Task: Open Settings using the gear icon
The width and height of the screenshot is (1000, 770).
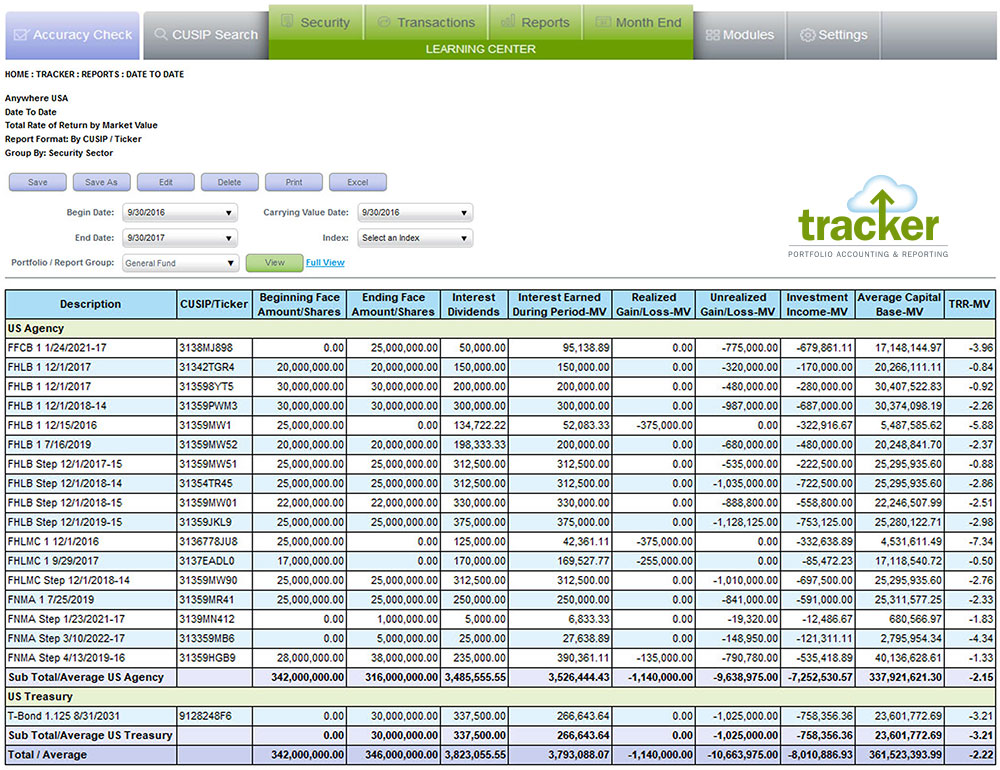Action: (807, 35)
